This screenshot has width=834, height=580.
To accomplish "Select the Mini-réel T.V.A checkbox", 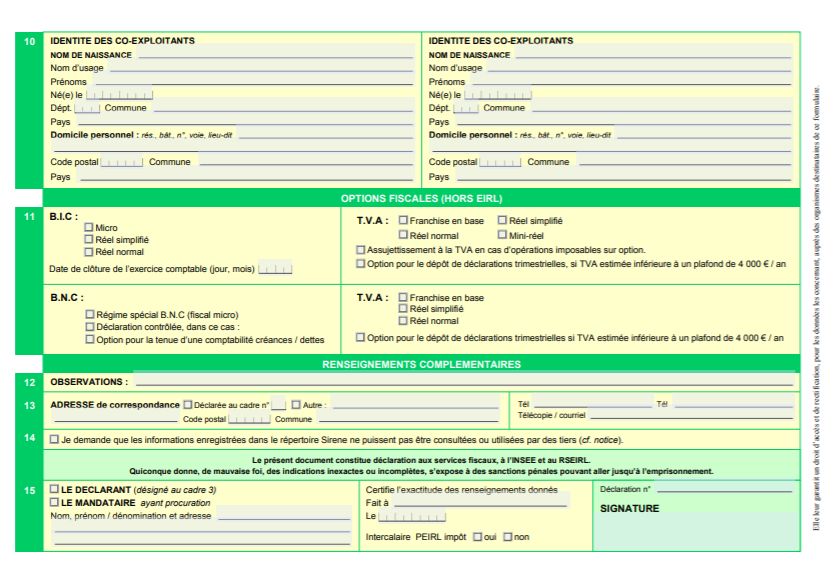I will (x=502, y=235).
